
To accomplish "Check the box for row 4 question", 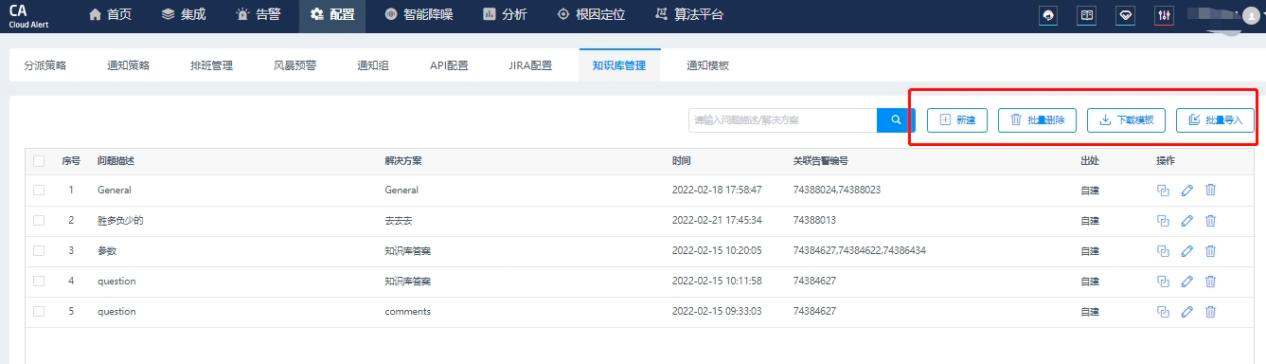I will pyautogui.click(x=39, y=281).
